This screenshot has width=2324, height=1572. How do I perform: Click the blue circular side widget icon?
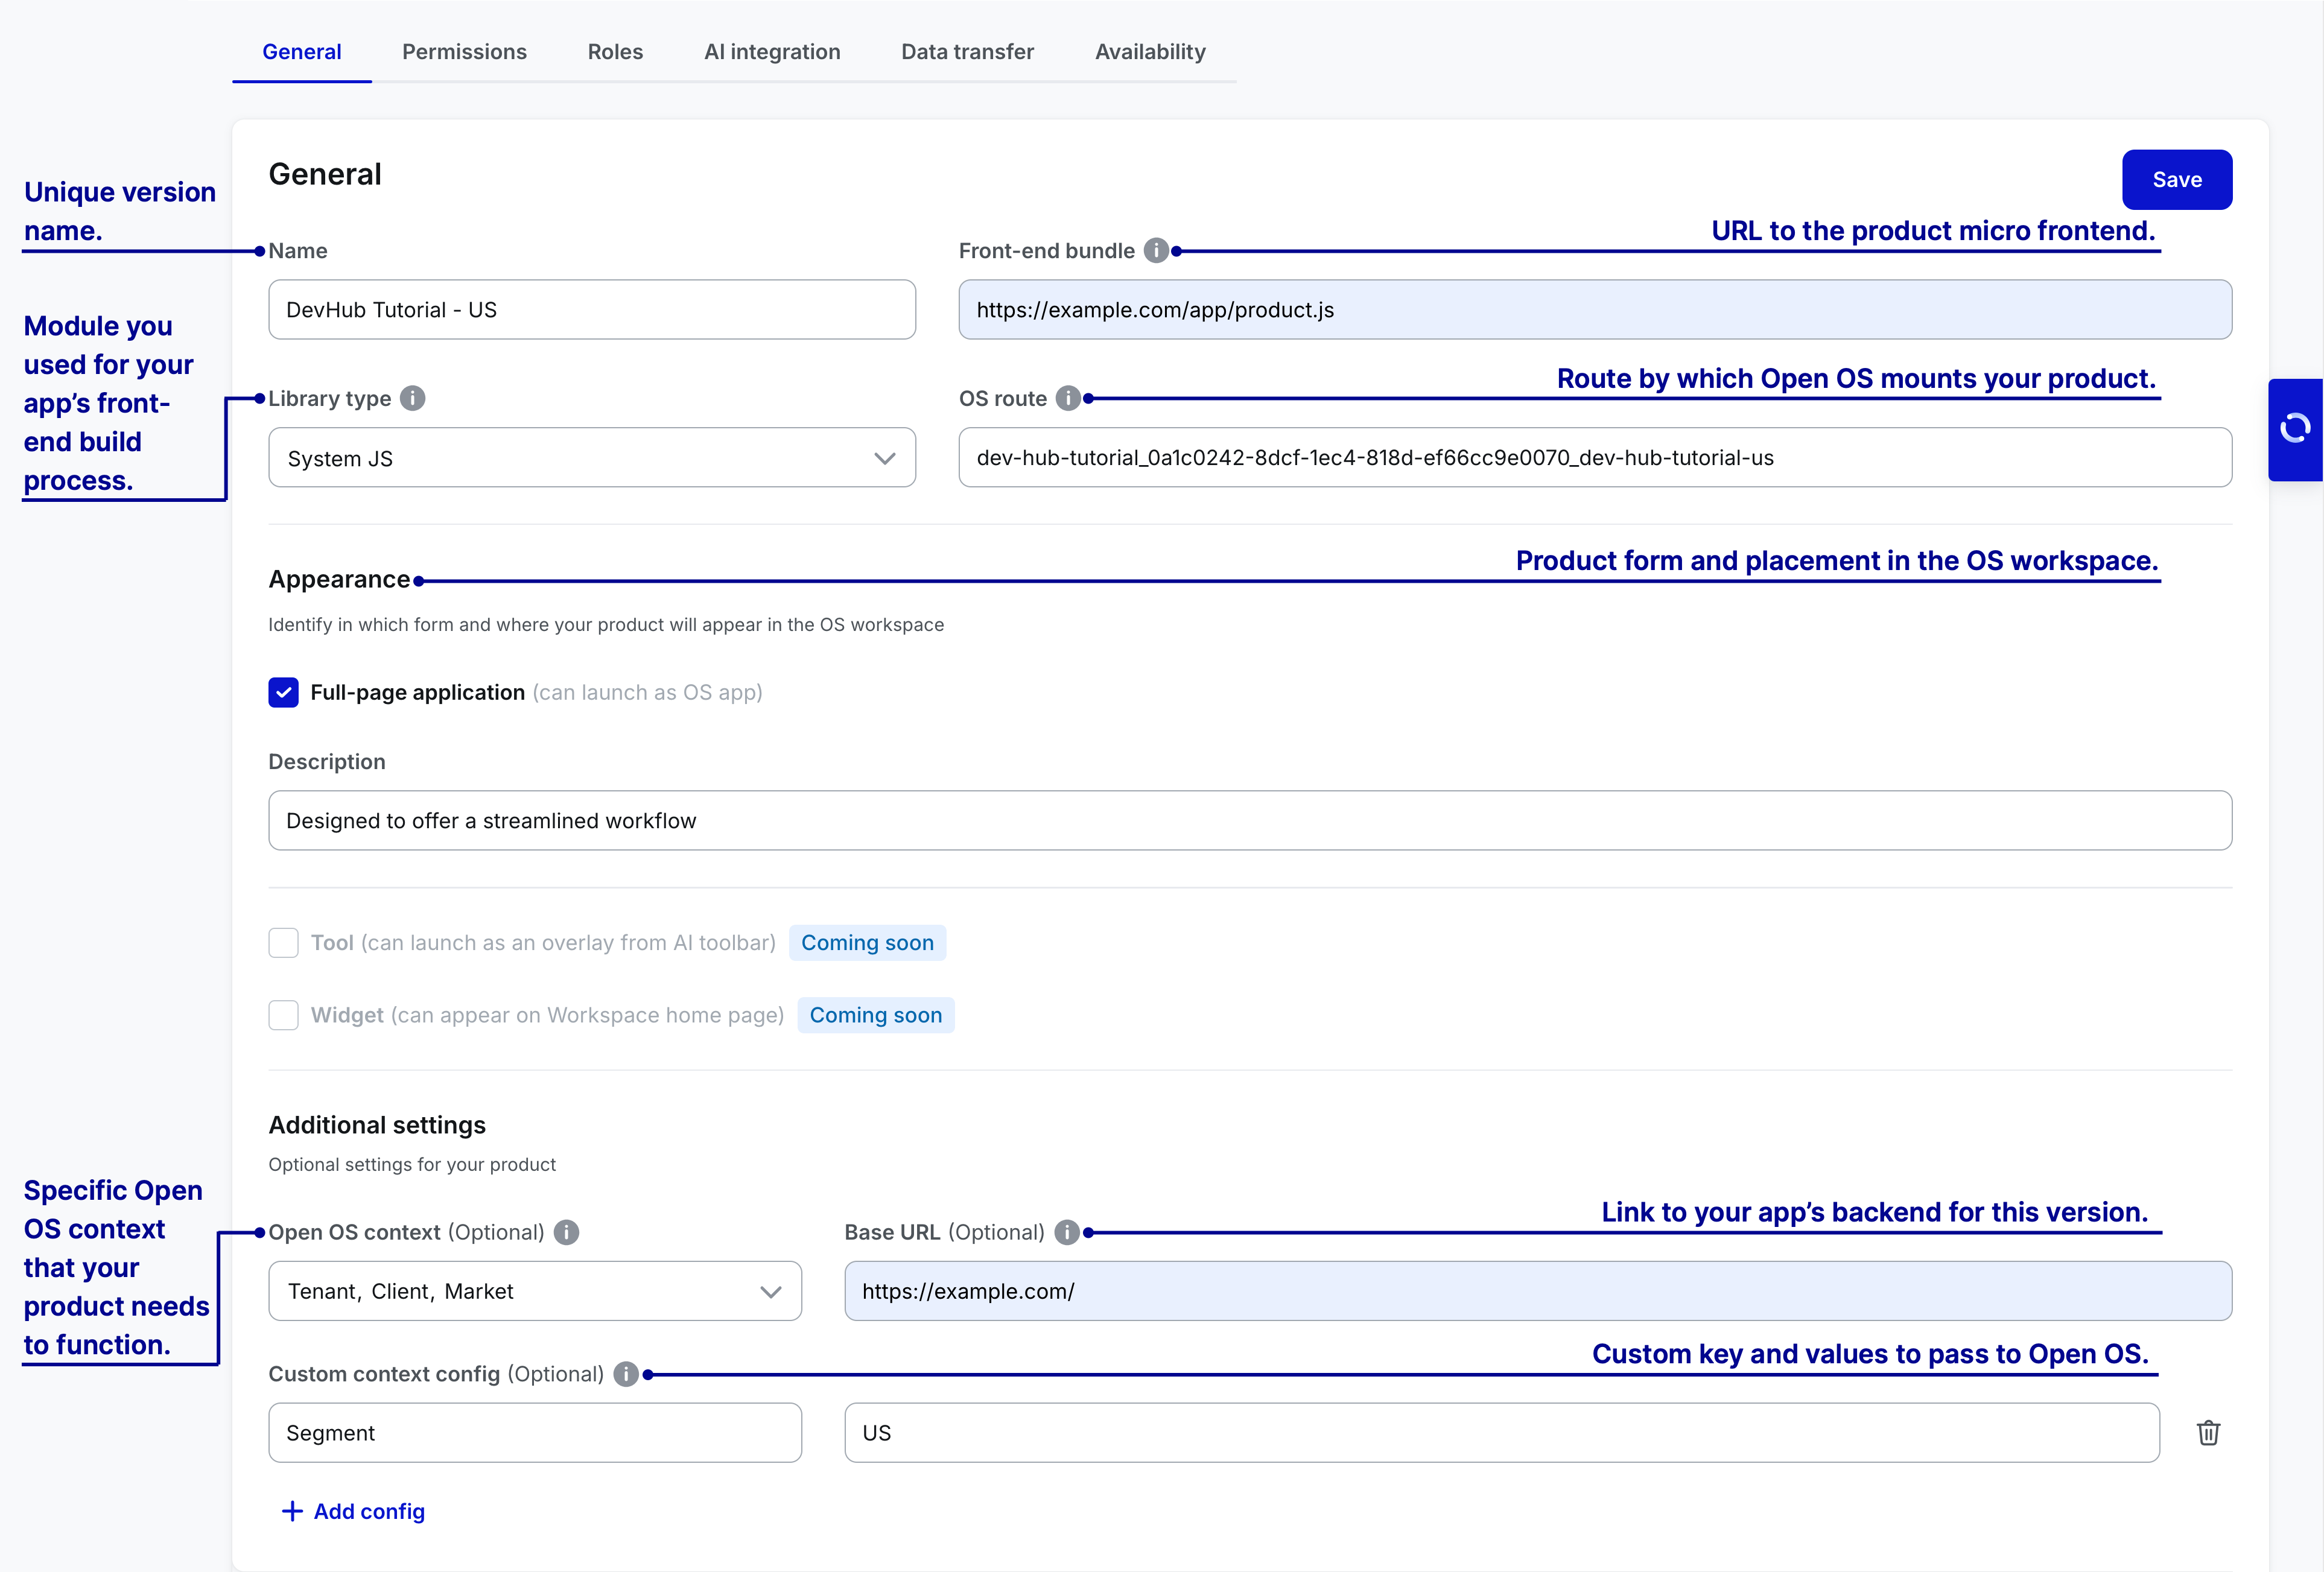(x=2295, y=429)
